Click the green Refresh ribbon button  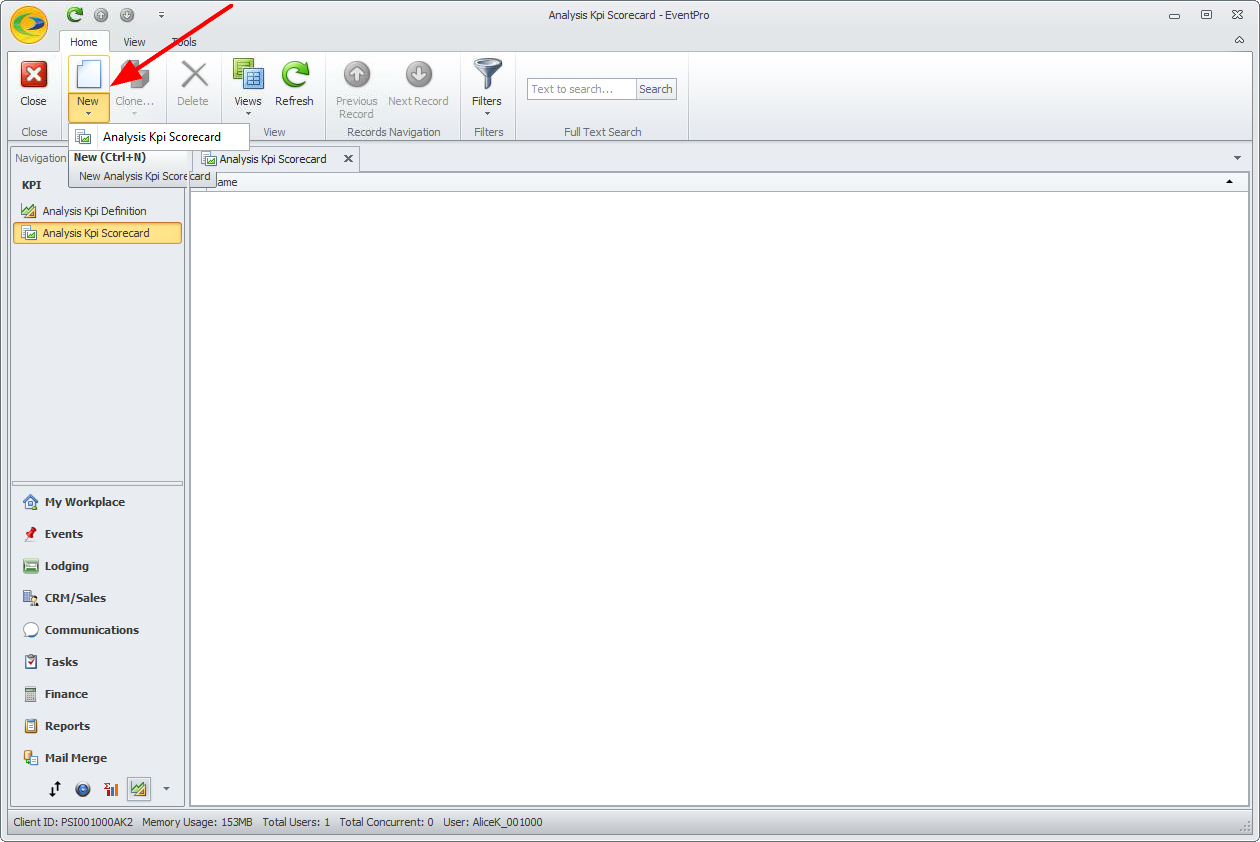point(295,82)
